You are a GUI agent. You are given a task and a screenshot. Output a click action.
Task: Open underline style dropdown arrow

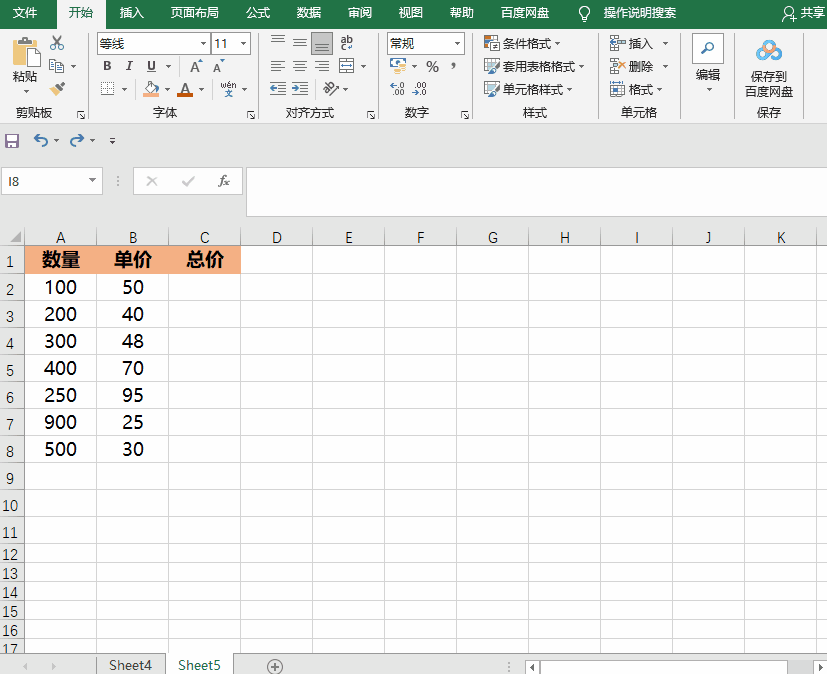(168, 66)
